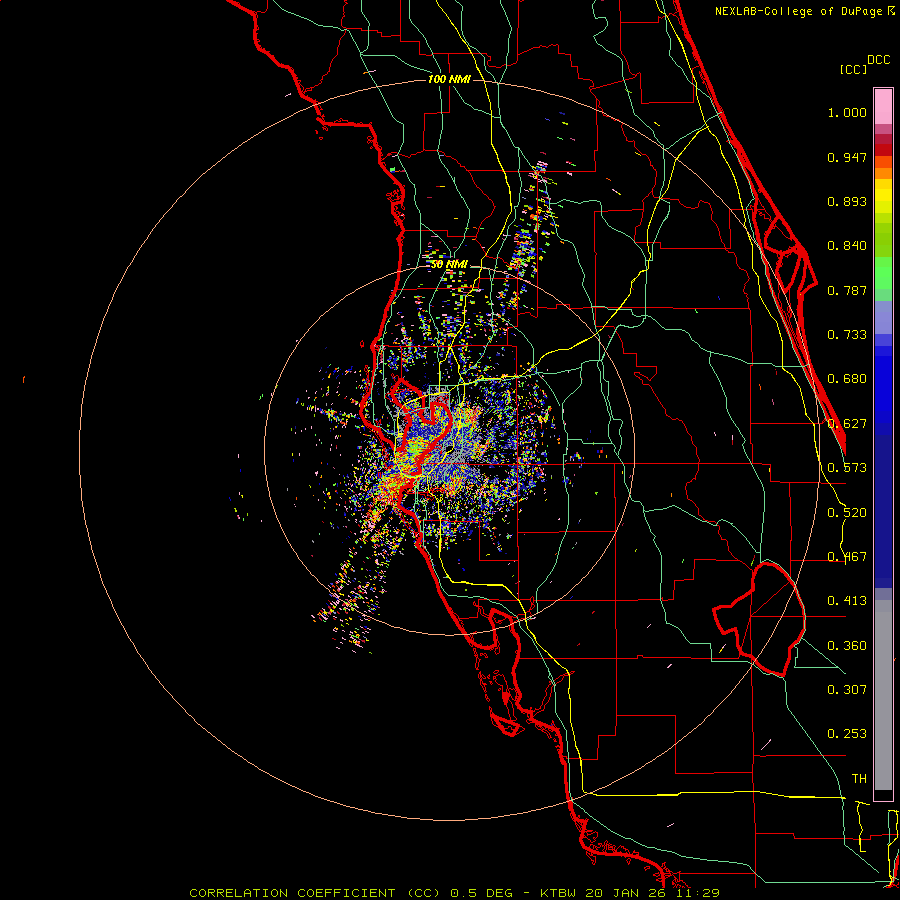Click the "DCC" label above the color scale

click(879, 60)
